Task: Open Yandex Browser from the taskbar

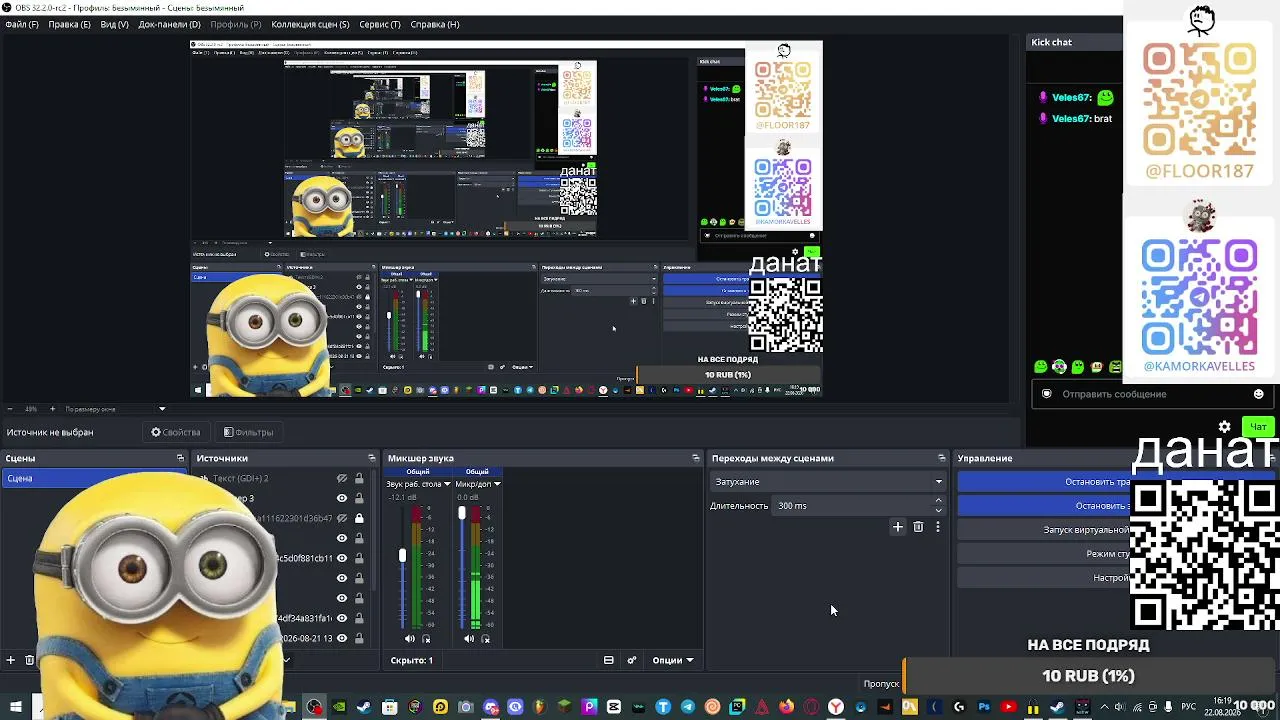Action: pos(835,708)
